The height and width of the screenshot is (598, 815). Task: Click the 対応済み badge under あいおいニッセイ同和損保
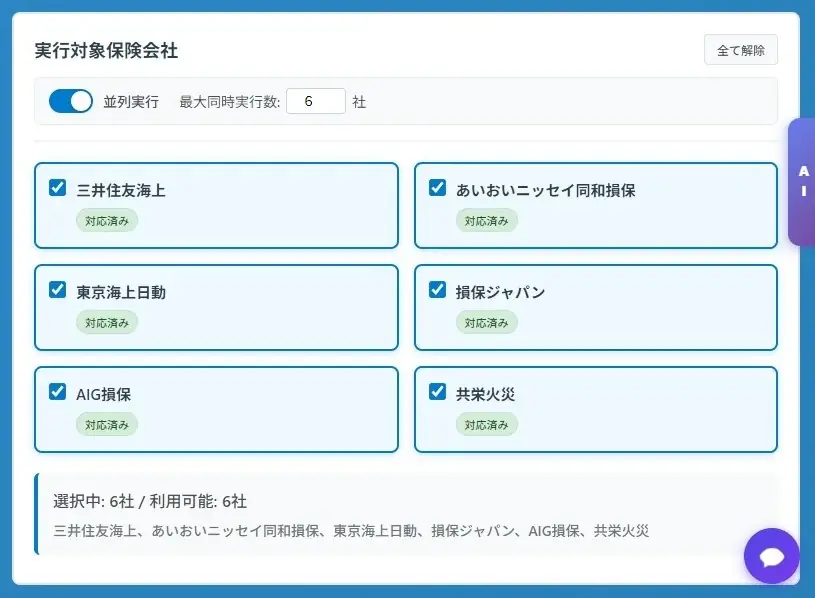487,221
